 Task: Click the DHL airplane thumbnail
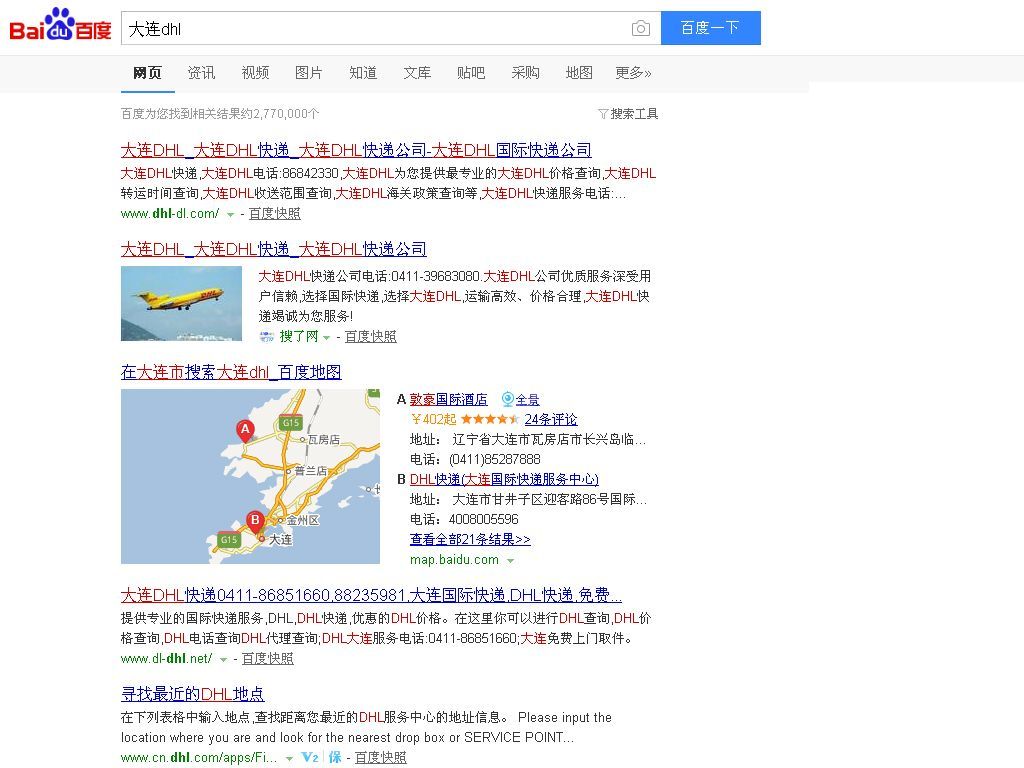click(182, 304)
